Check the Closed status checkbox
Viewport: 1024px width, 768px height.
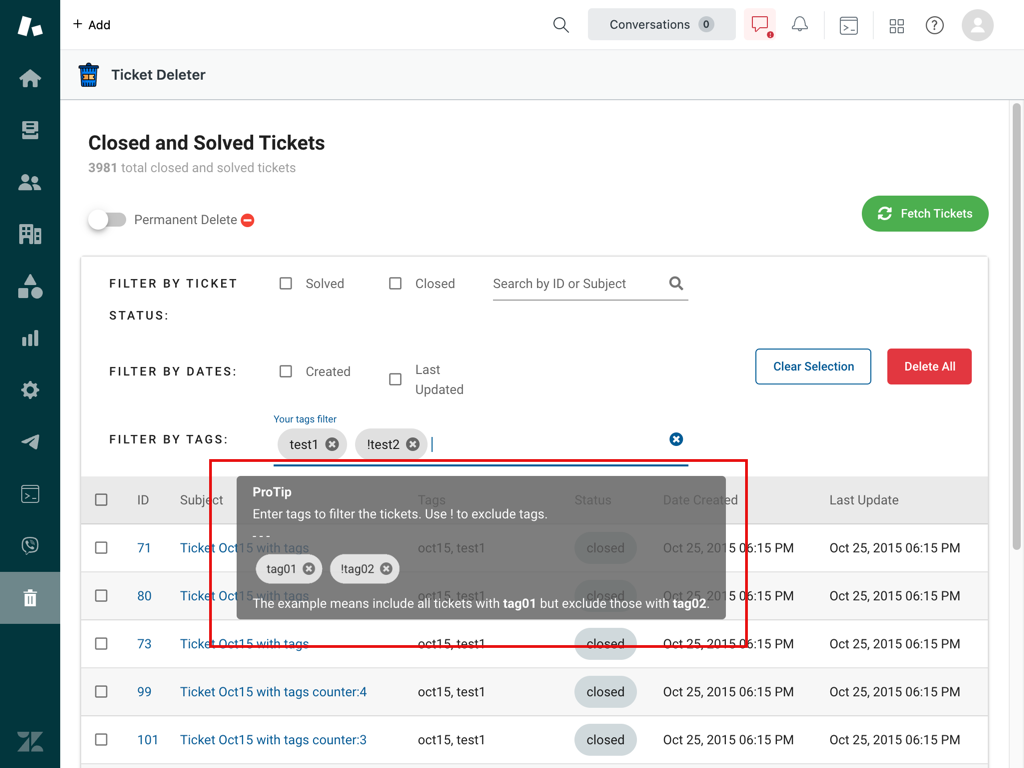pyautogui.click(x=395, y=283)
